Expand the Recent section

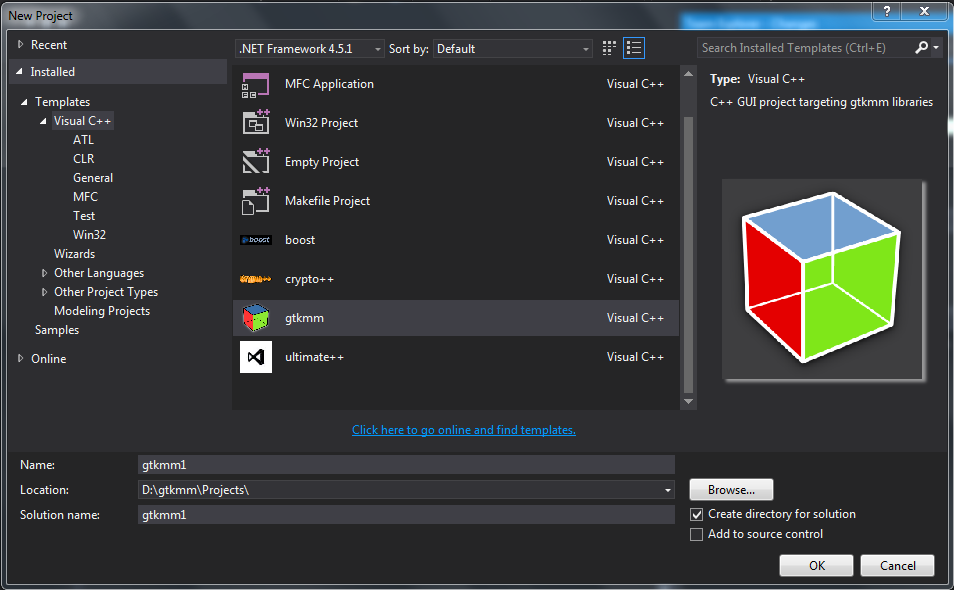pyautogui.click(x=20, y=44)
